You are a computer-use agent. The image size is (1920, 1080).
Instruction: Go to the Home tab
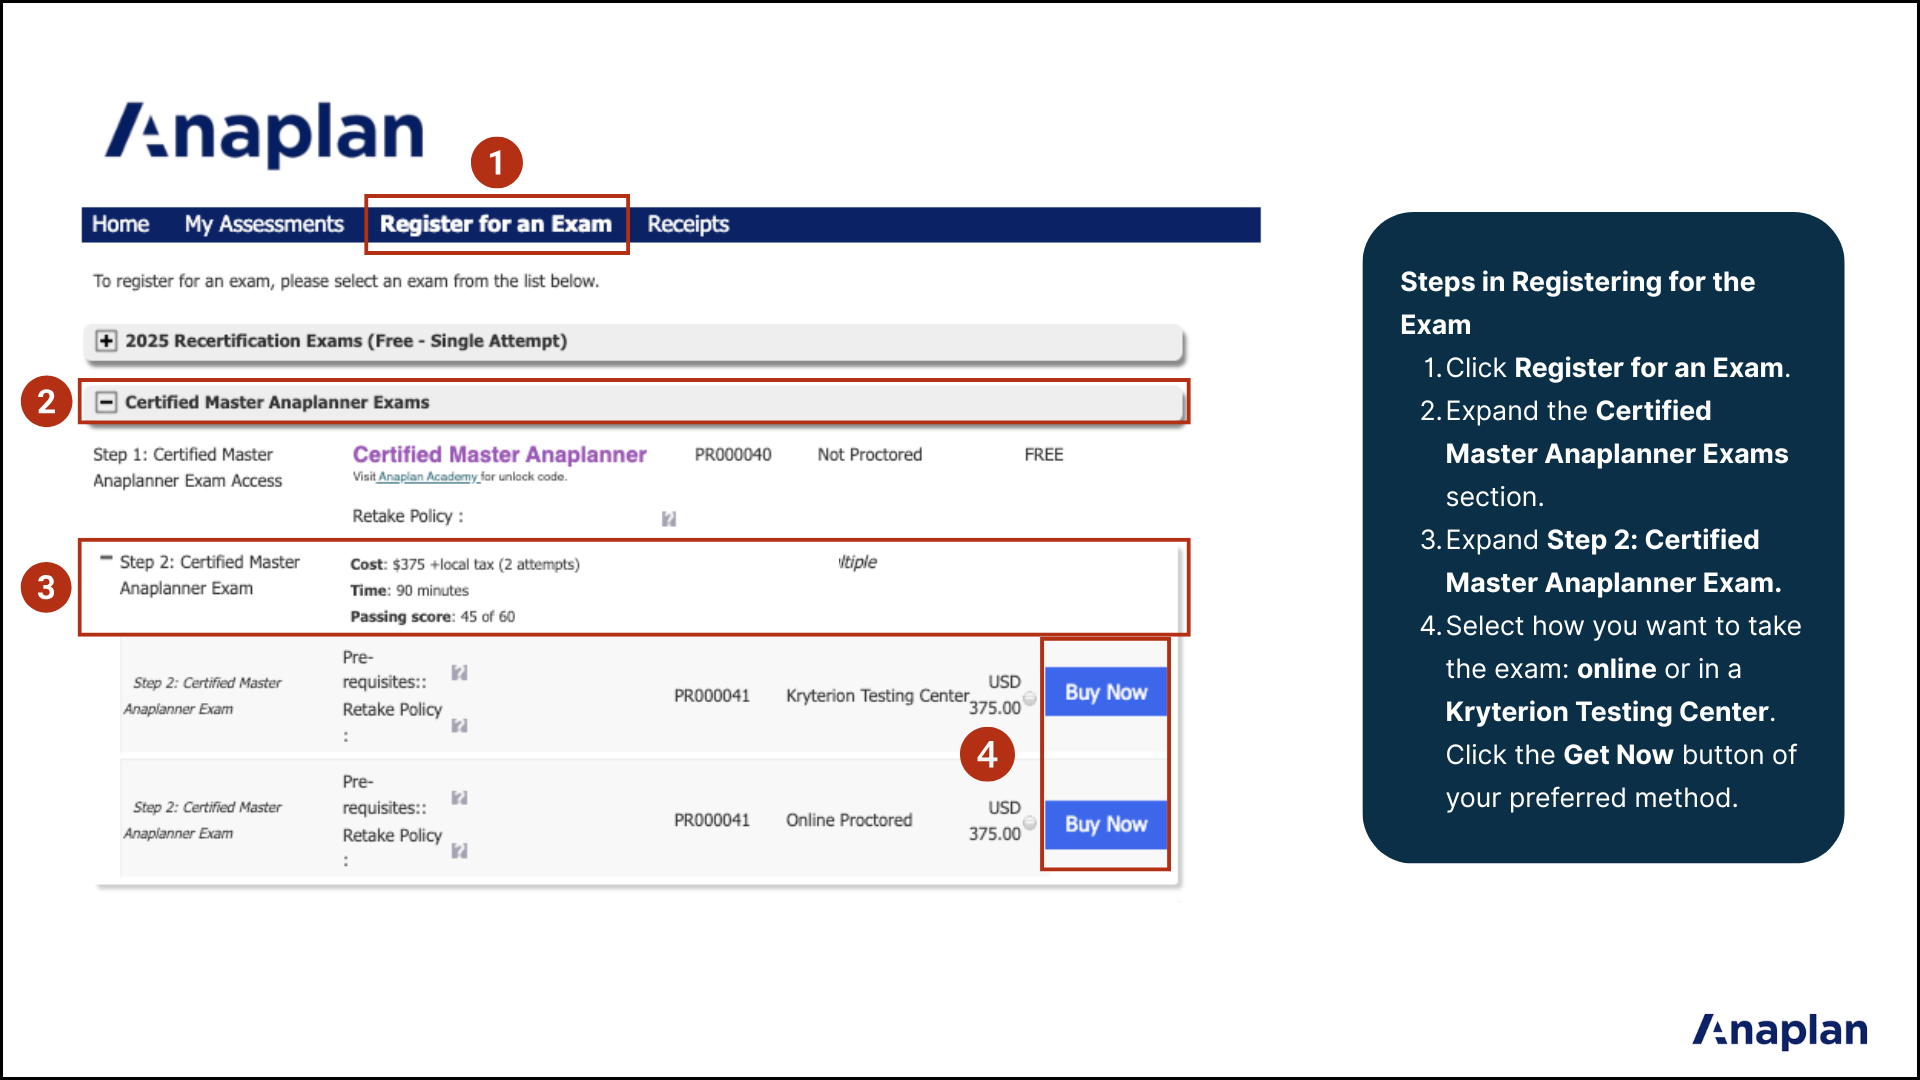(x=120, y=224)
